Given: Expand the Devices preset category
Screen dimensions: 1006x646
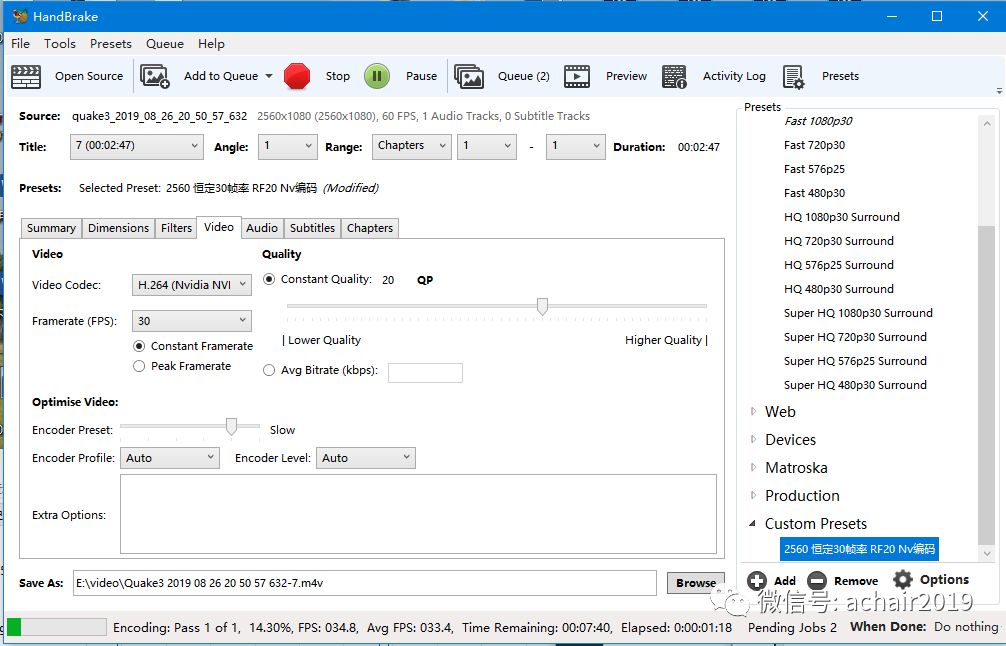Looking at the screenshot, I should pos(753,439).
